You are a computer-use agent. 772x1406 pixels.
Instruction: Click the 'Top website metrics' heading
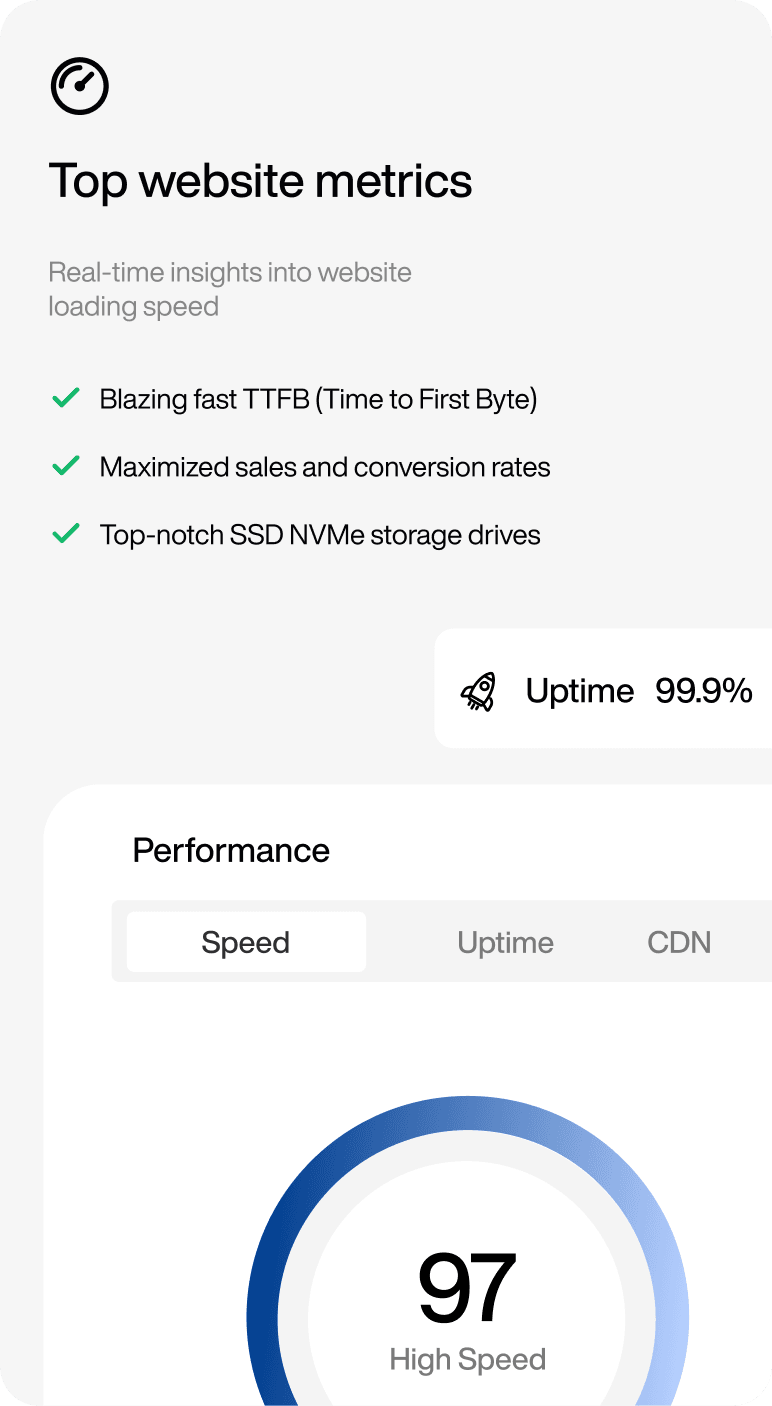[260, 181]
